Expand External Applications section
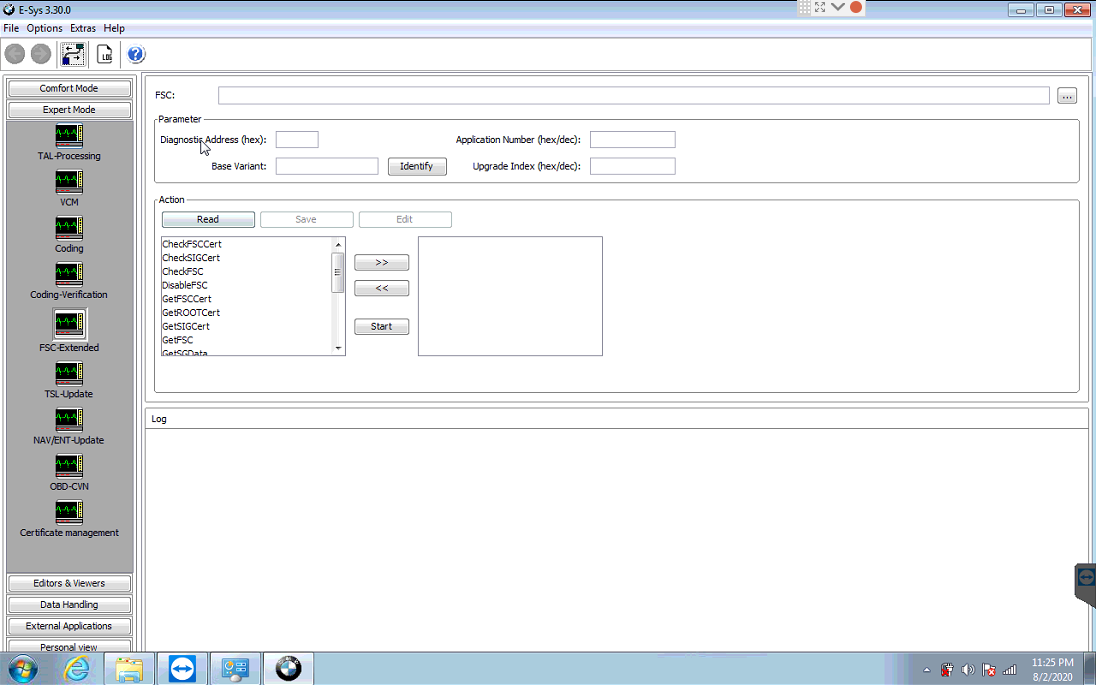This screenshot has width=1096, height=685. (68, 626)
